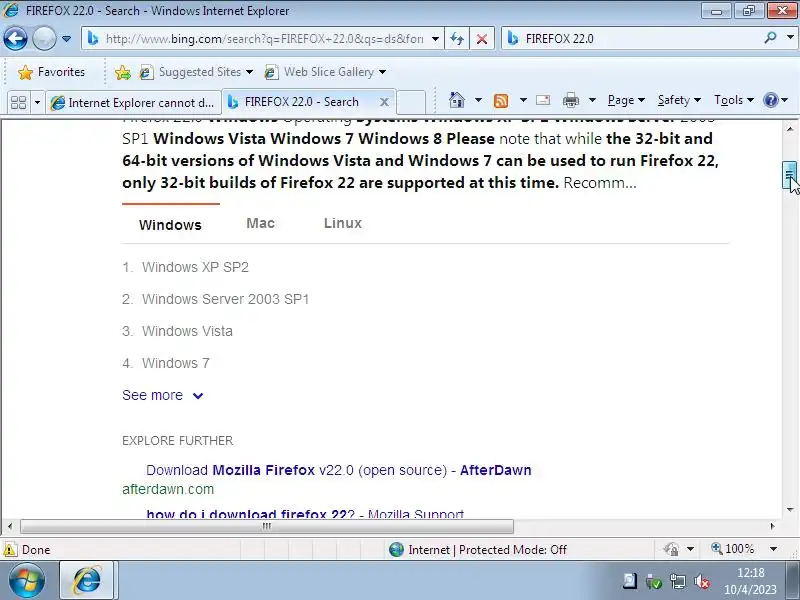Click the Action Center tray icon
The height and width of the screenshot is (600, 800).
pos(630,581)
